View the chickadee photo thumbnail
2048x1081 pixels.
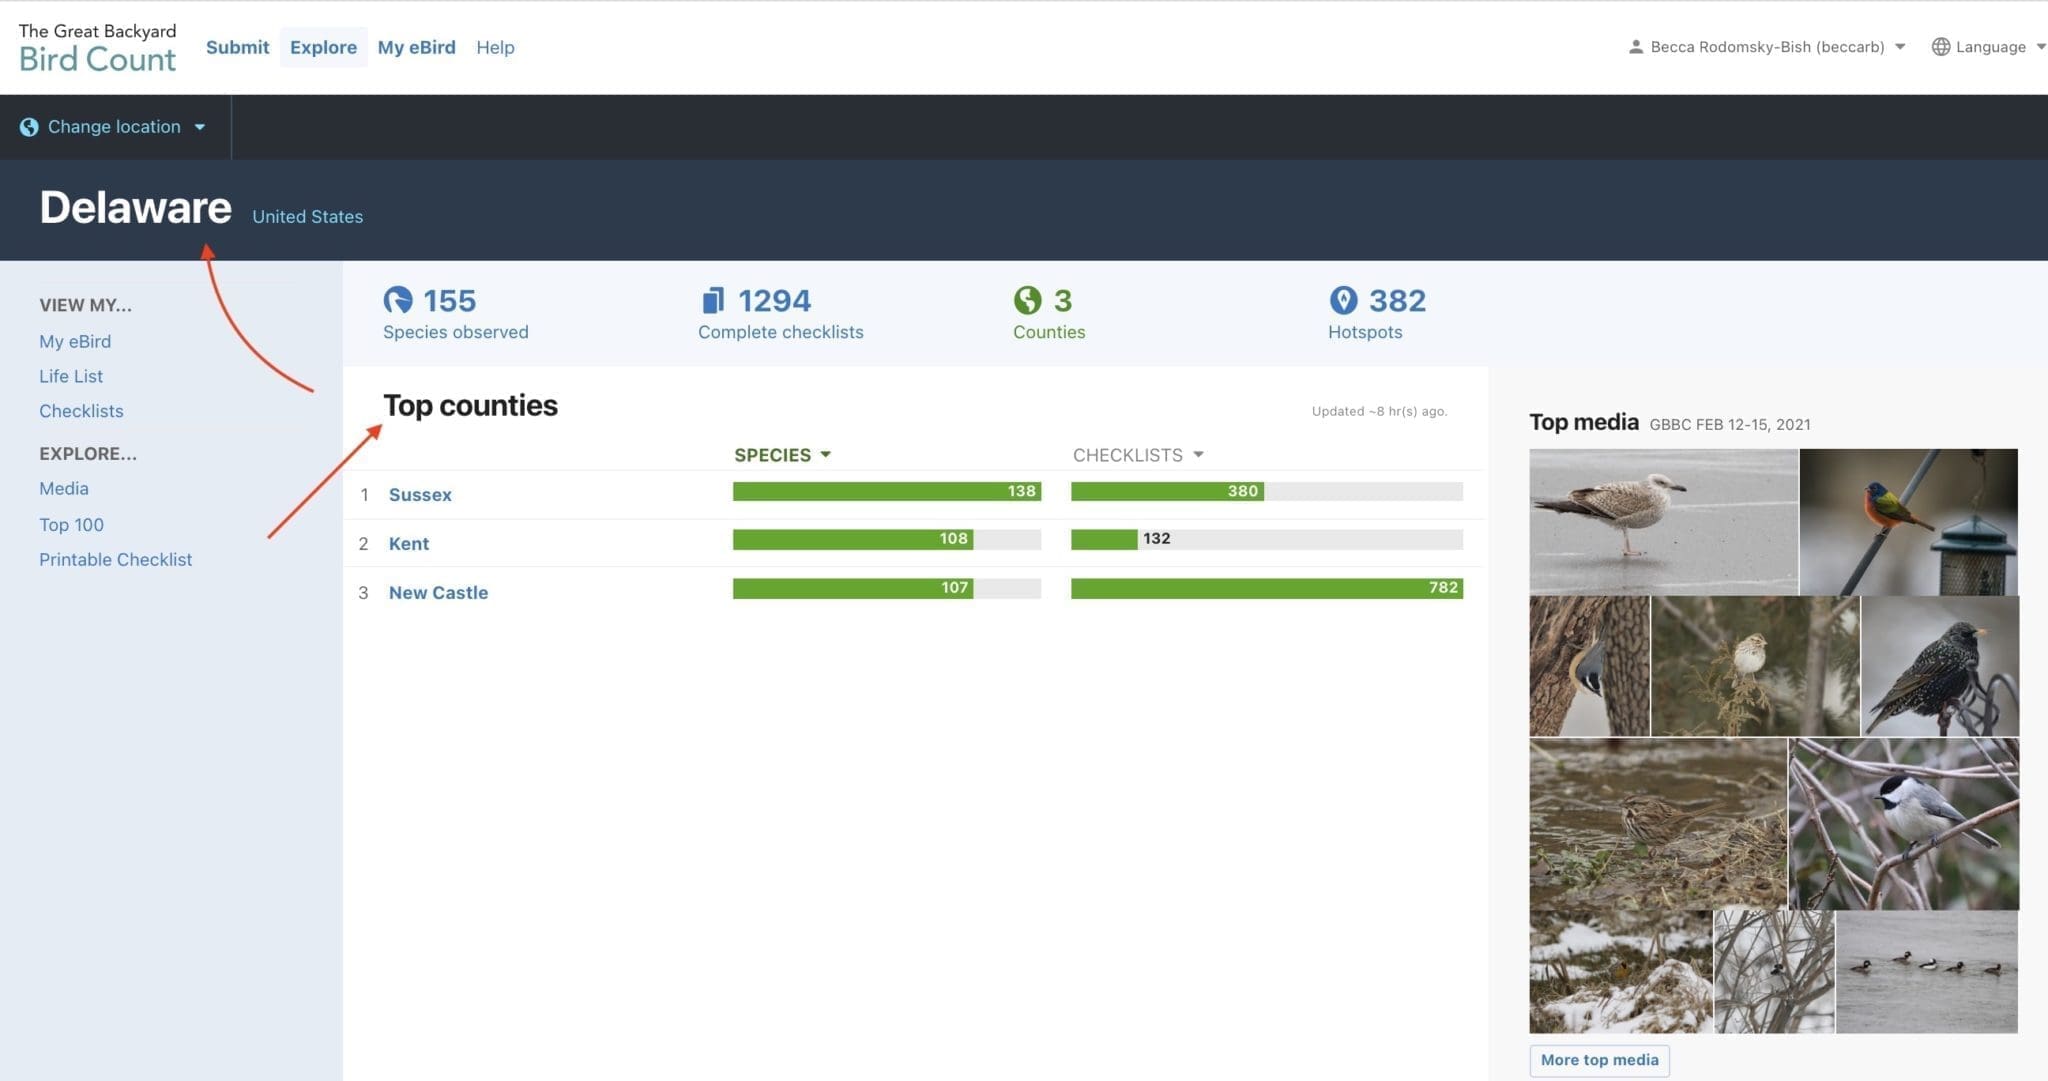pyautogui.click(x=1903, y=823)
